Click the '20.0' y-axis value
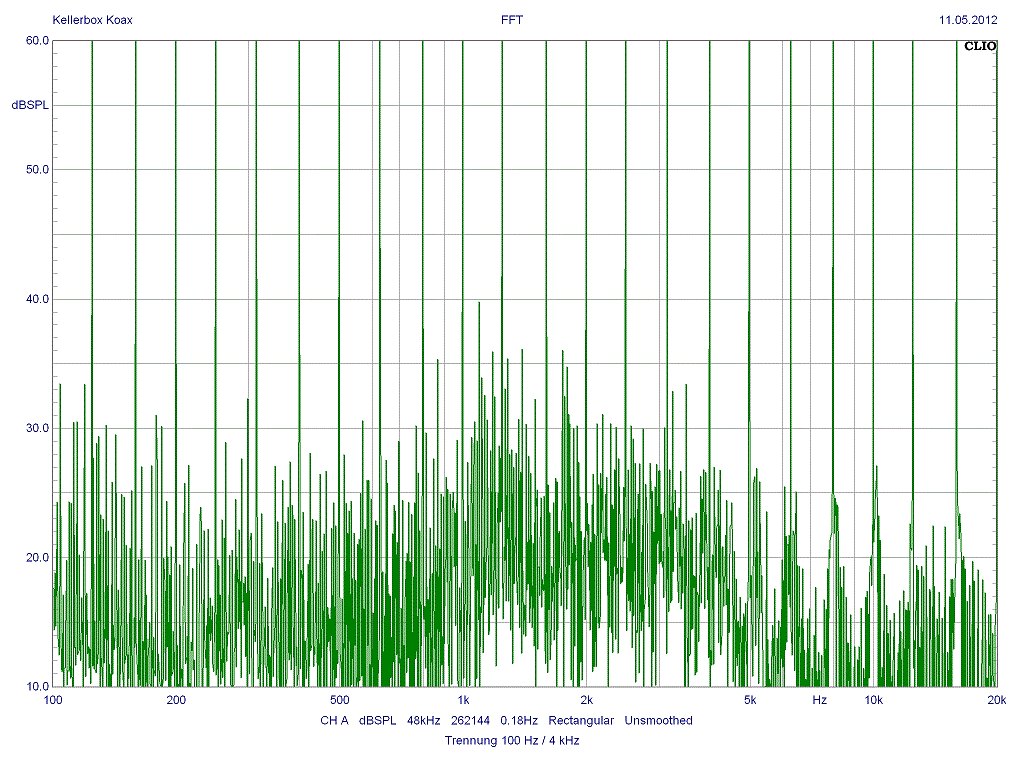 37,558
